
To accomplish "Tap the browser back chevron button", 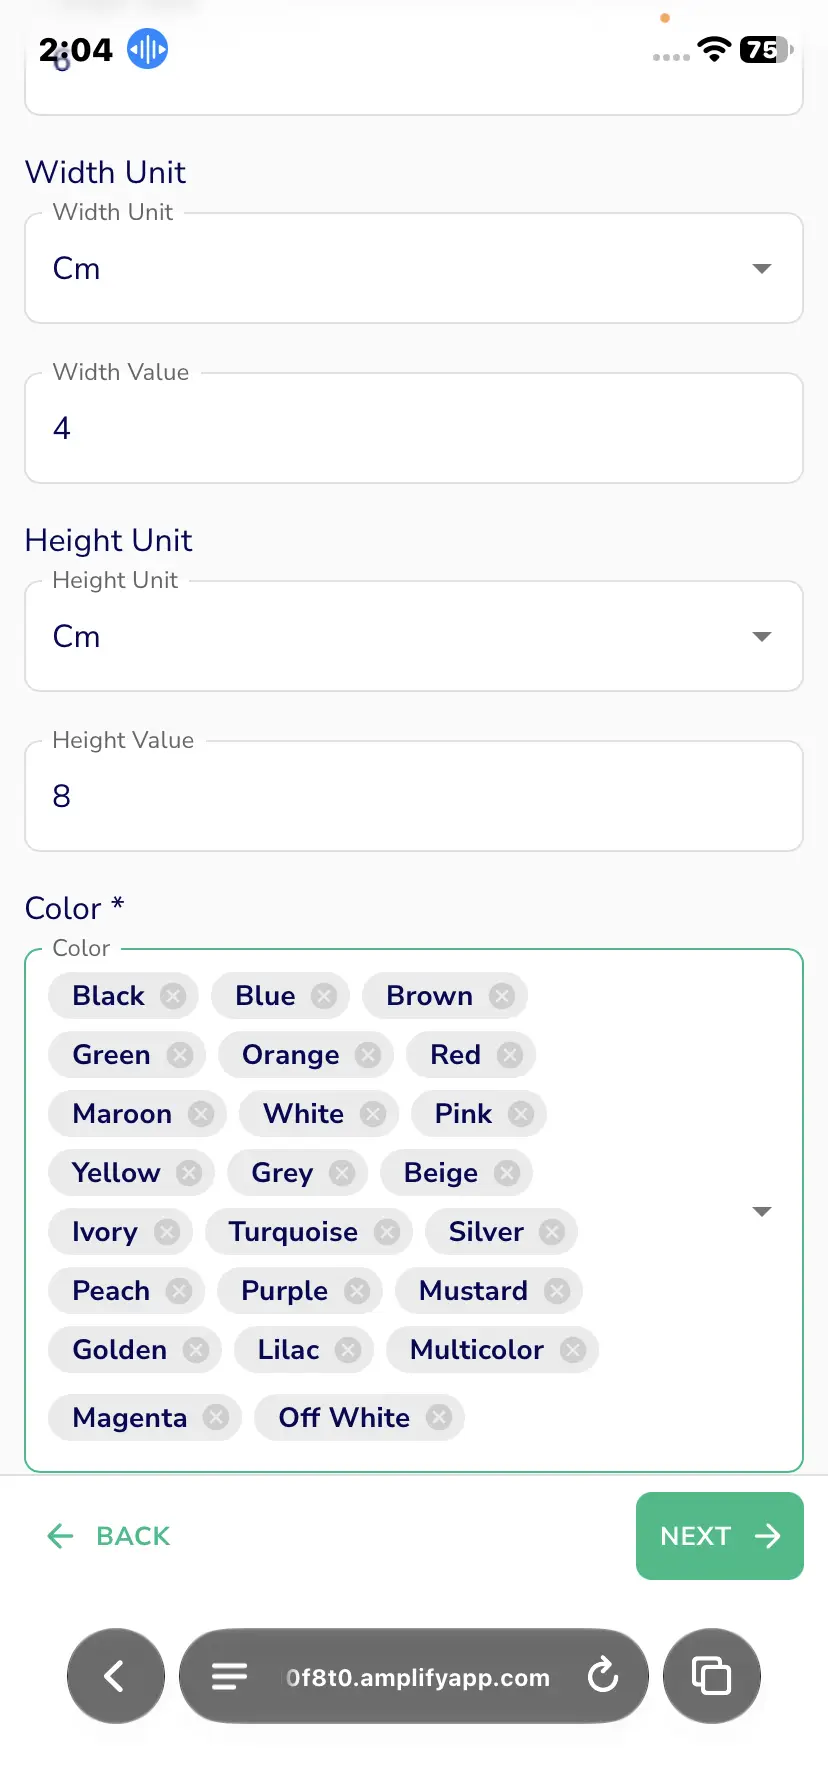I will pos(116,1676).
